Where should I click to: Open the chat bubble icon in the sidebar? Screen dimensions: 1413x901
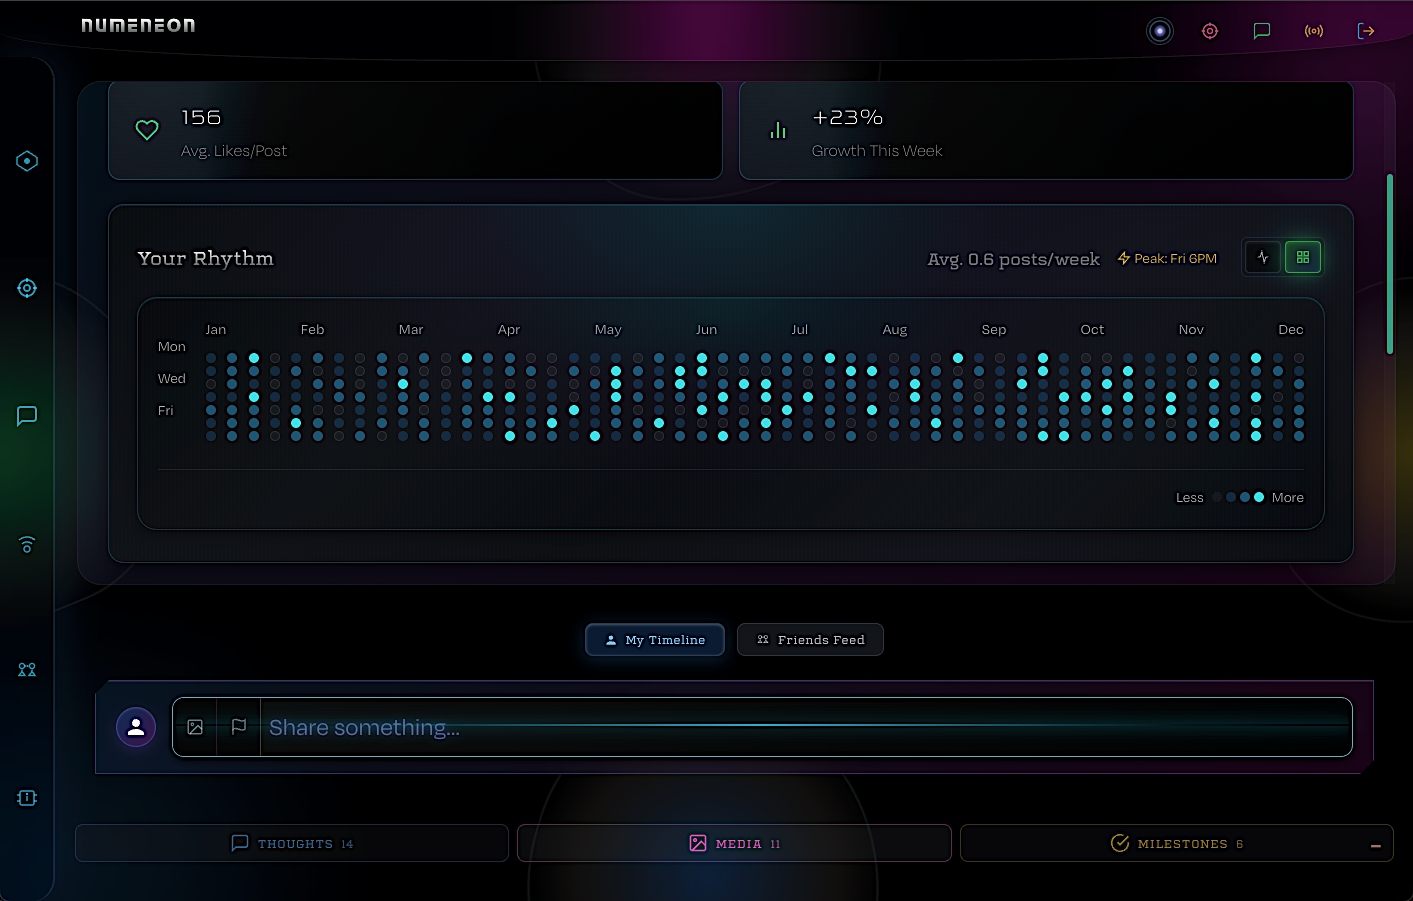click(x=27, y=416)
